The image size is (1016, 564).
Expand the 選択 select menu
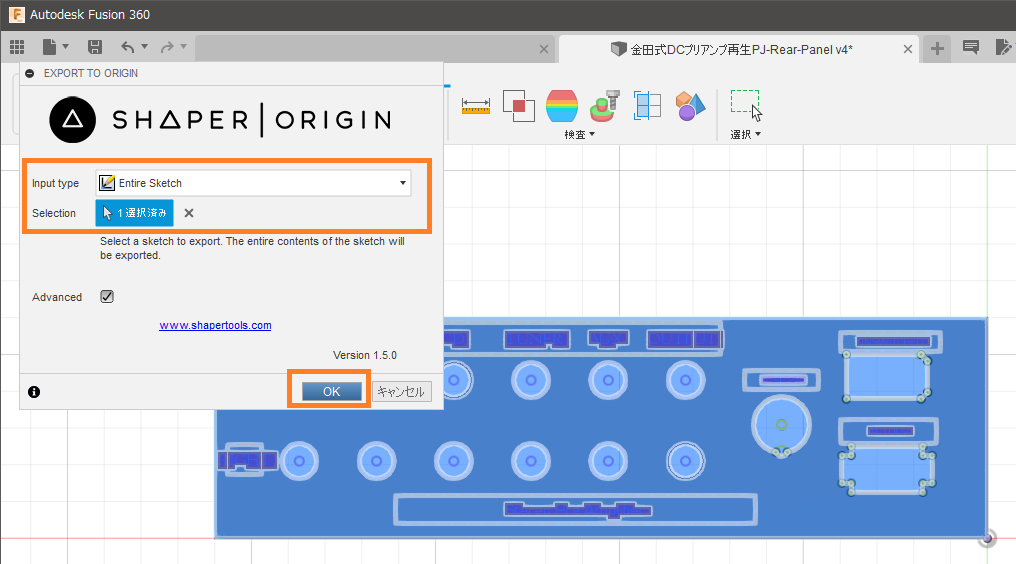click(x=746, y=134)
